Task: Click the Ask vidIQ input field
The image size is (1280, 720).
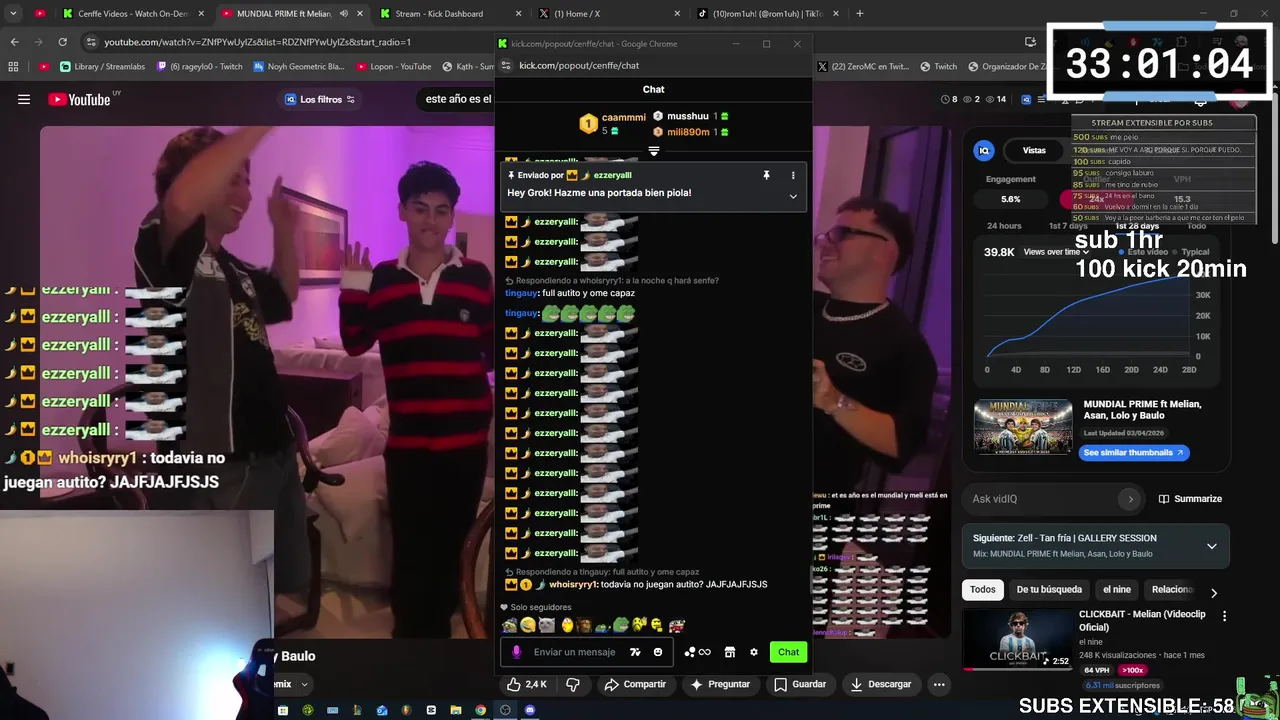Action: pos(1040,499)
